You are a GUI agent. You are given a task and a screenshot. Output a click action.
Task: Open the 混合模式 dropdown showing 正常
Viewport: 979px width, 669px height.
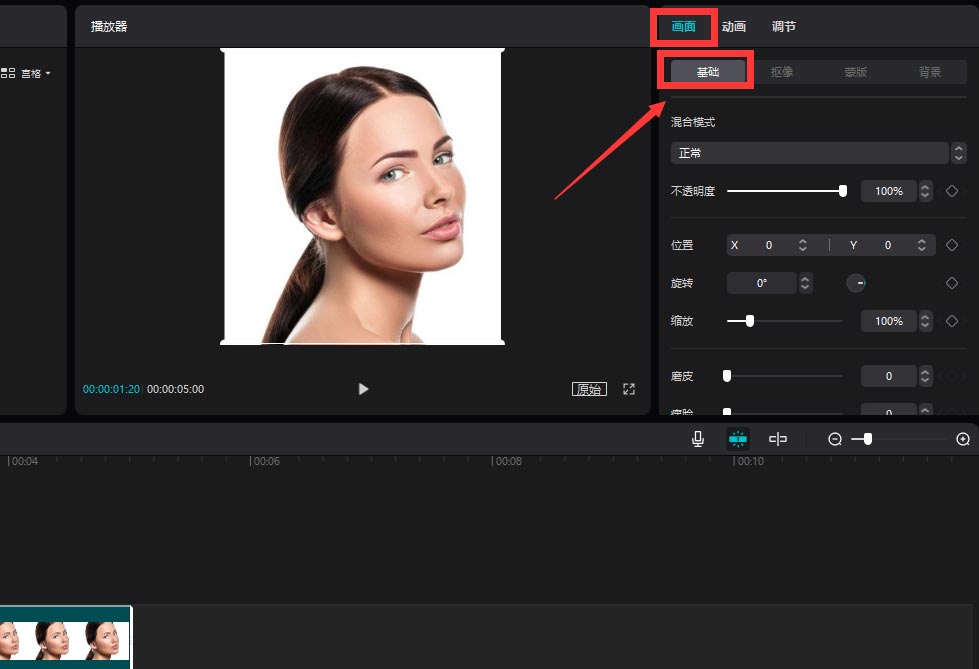click(810, 152)
